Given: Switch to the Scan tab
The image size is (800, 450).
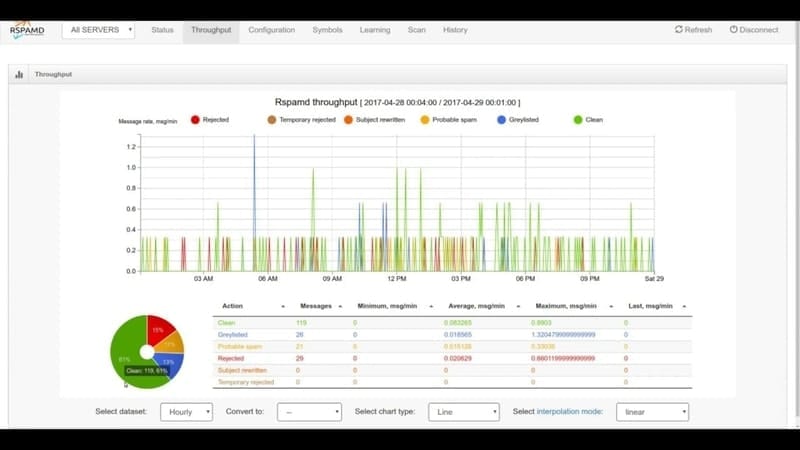Looking at the screenshot, I should (x=416, y=30).
